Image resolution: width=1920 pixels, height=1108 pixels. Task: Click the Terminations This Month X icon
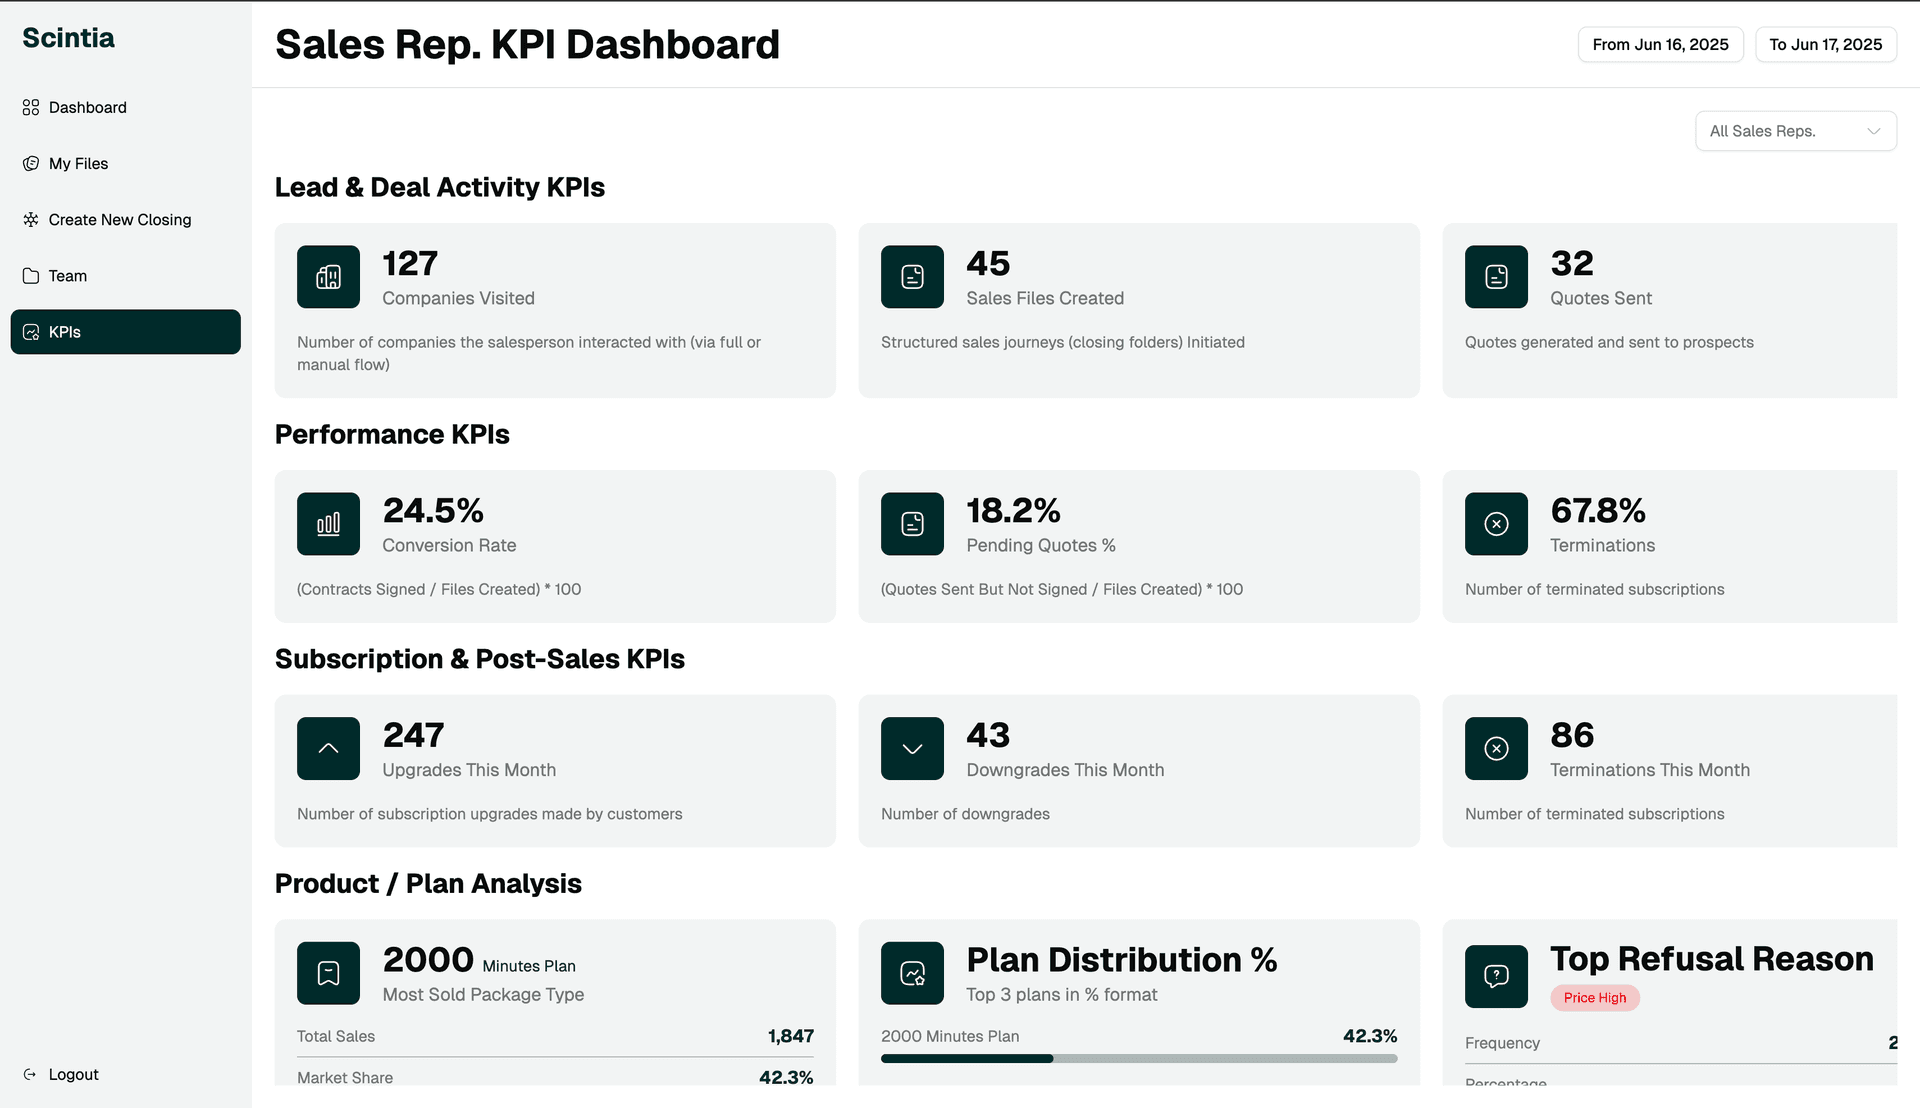[x=1496, y=749]
